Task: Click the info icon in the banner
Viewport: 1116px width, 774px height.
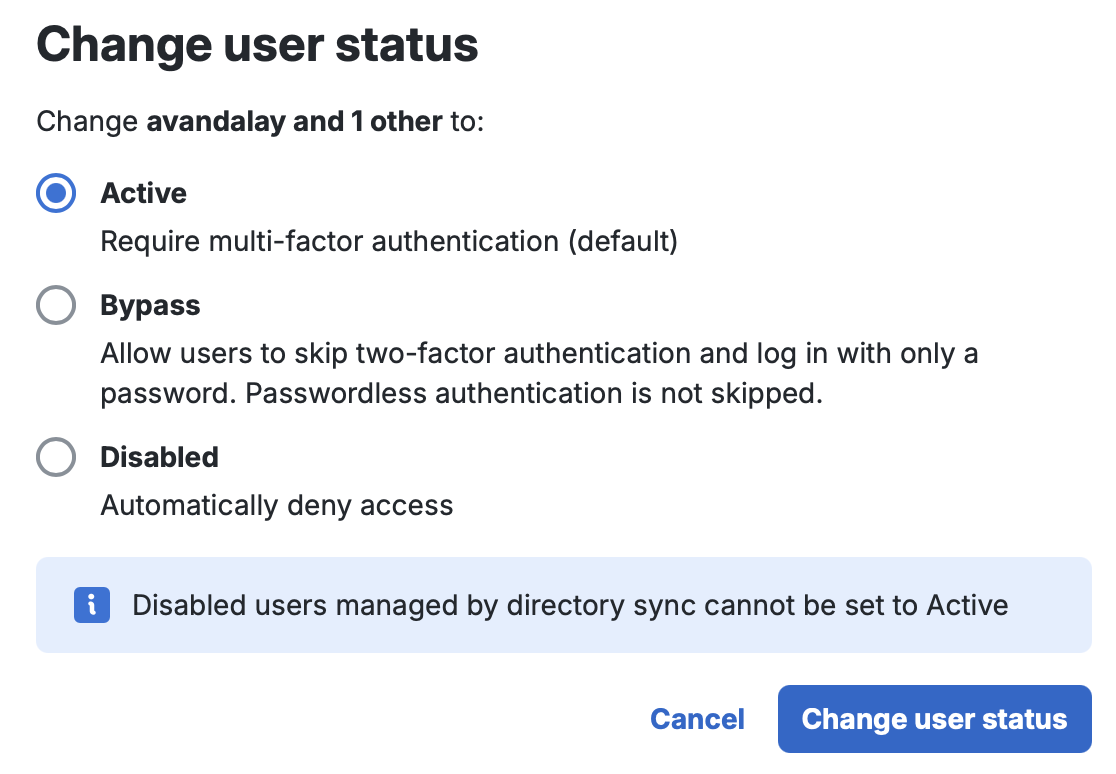Action: (x=91, y=605)
